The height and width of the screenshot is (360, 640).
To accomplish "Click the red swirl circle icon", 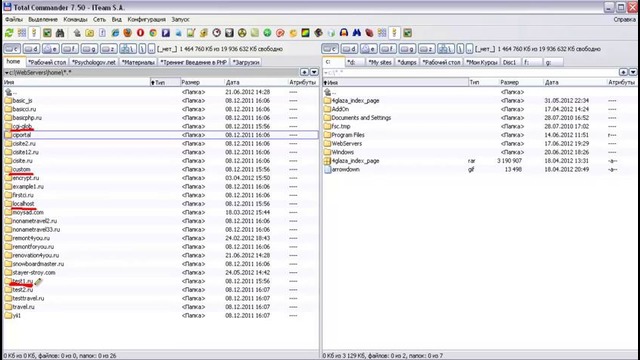I will (280, 33).
